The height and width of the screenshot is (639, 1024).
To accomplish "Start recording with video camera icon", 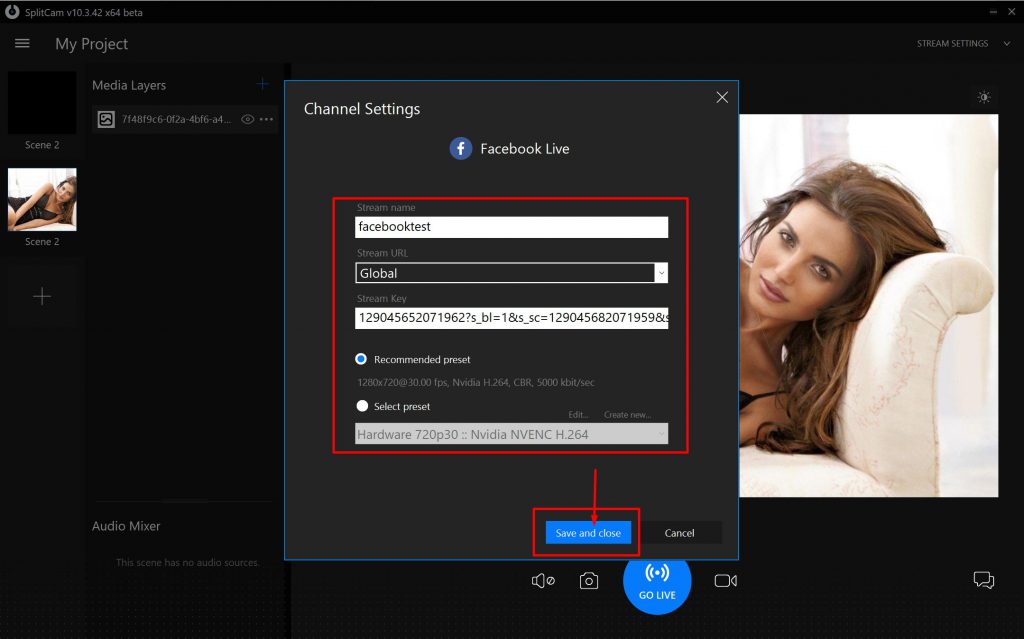I will point(725,580).
